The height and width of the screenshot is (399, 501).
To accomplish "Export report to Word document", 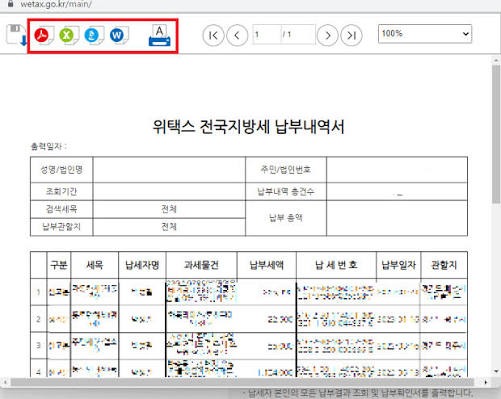I will pos(118,35).
